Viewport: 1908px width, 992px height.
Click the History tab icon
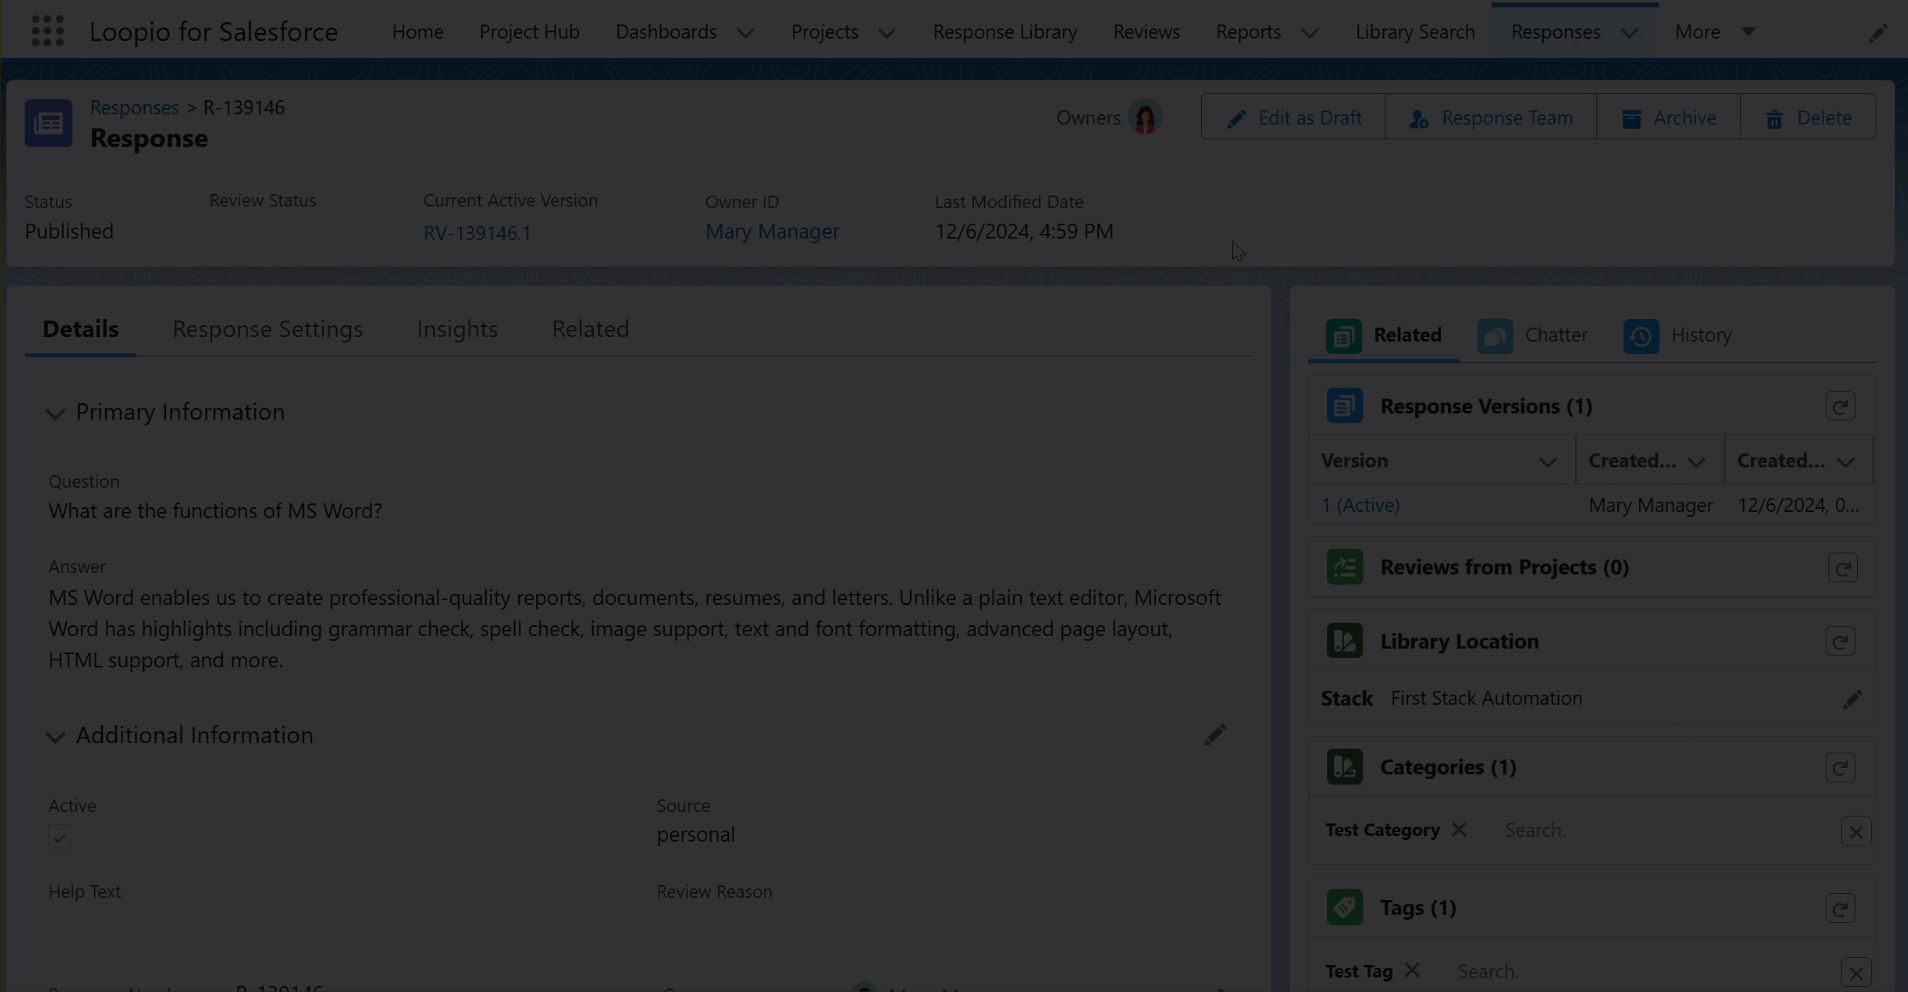1641,336
